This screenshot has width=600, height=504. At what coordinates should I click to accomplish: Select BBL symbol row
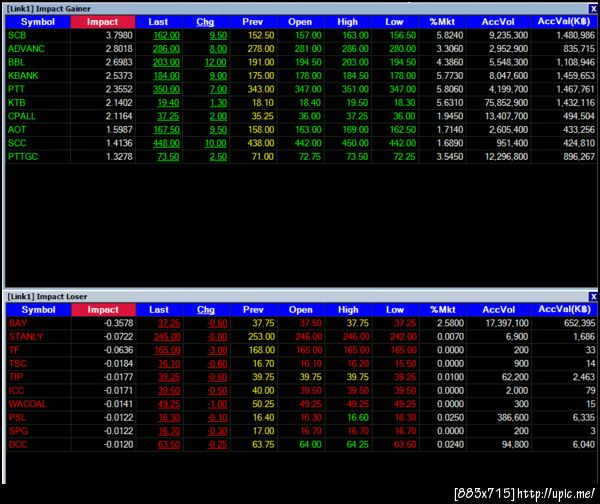point(16,62)
